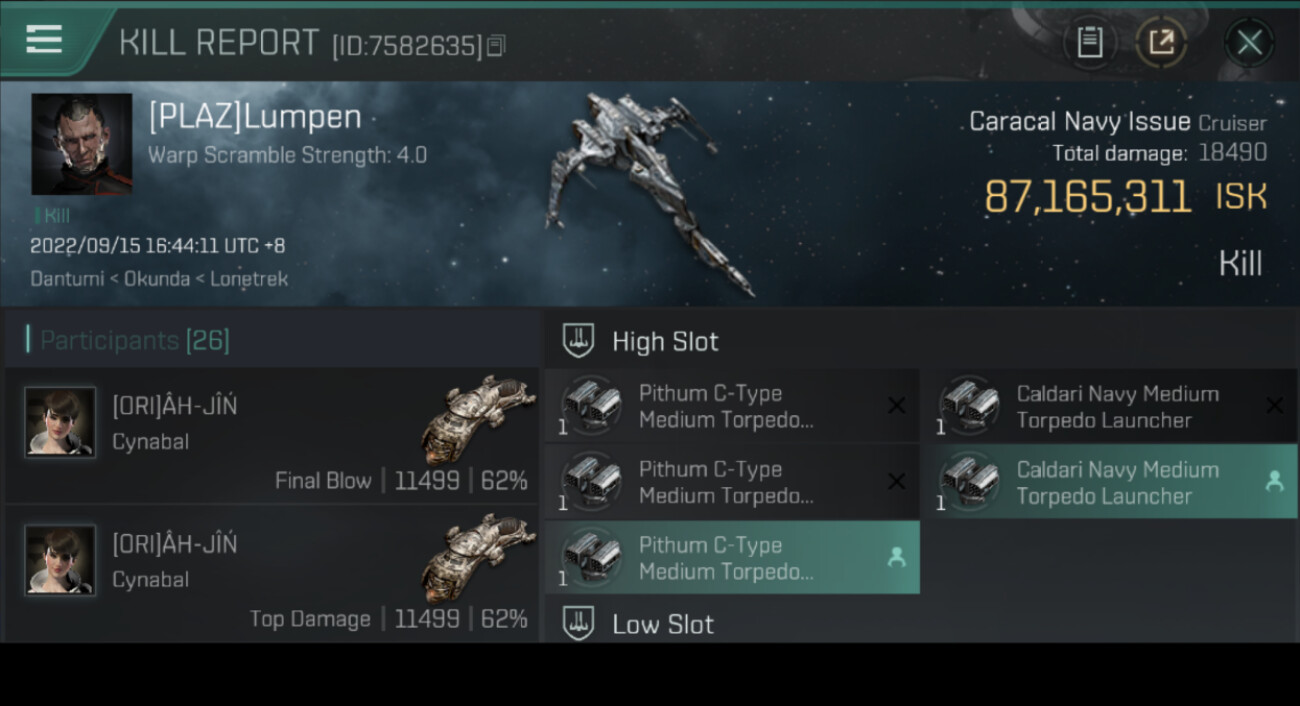This screenshot has height=706, width=1300.
Task: Open Final Blow participant ÂH-JÍŃ portrait
Action: click(60, 422)
